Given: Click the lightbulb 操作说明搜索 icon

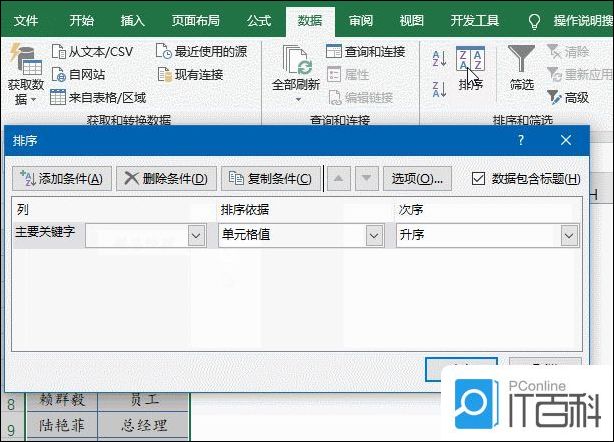Looking at the screenshot, I should pos(535,22).
